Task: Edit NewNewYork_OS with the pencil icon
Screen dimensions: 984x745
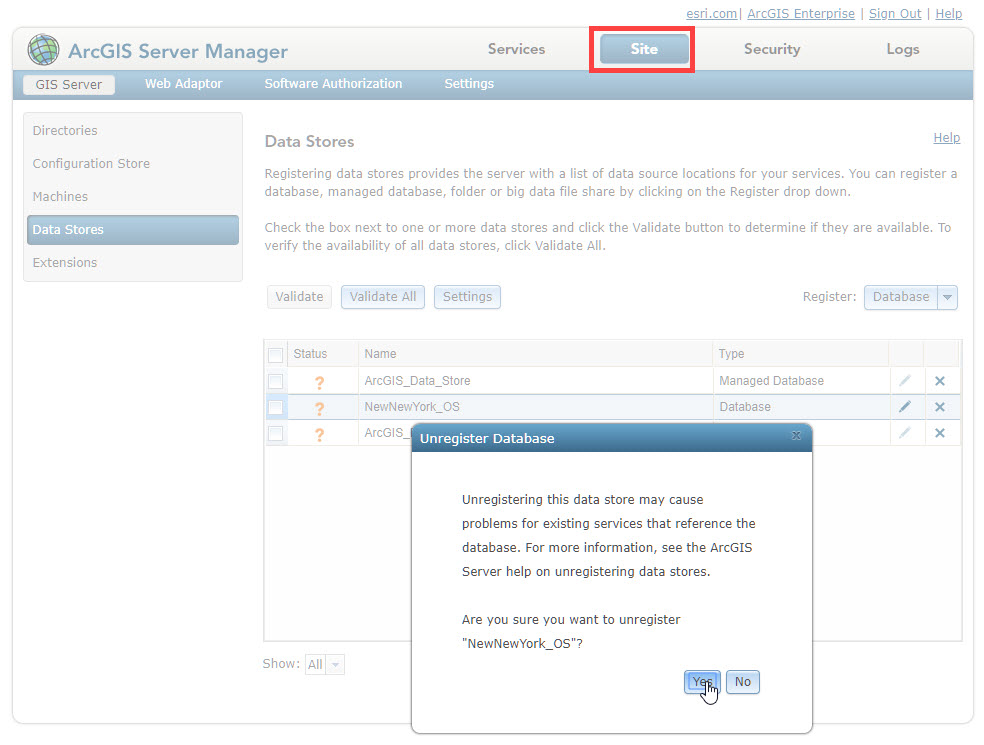Action: tap(905, 407)
